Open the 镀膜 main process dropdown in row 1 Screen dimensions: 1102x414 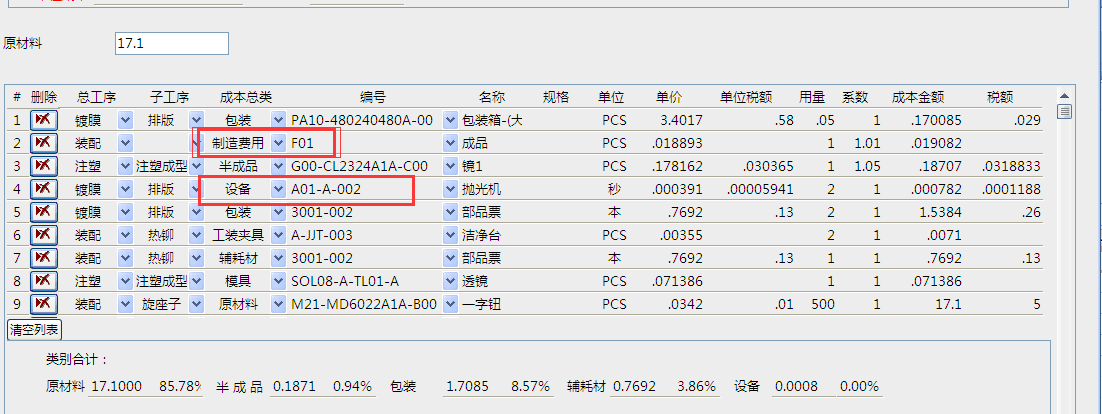click(125, 120)
